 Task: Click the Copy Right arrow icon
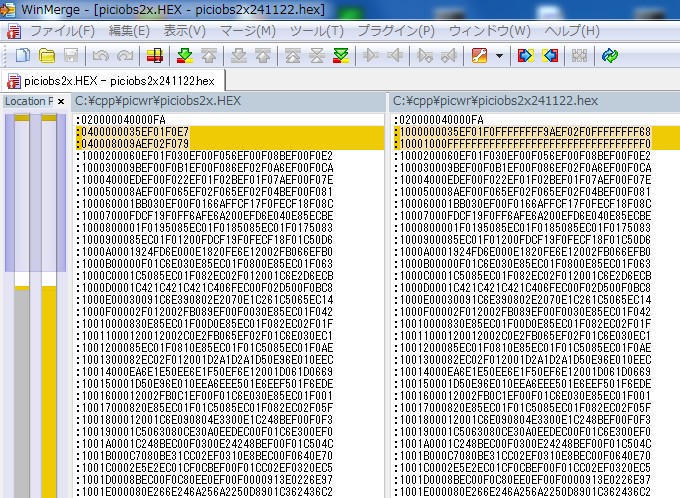(370, 56)
